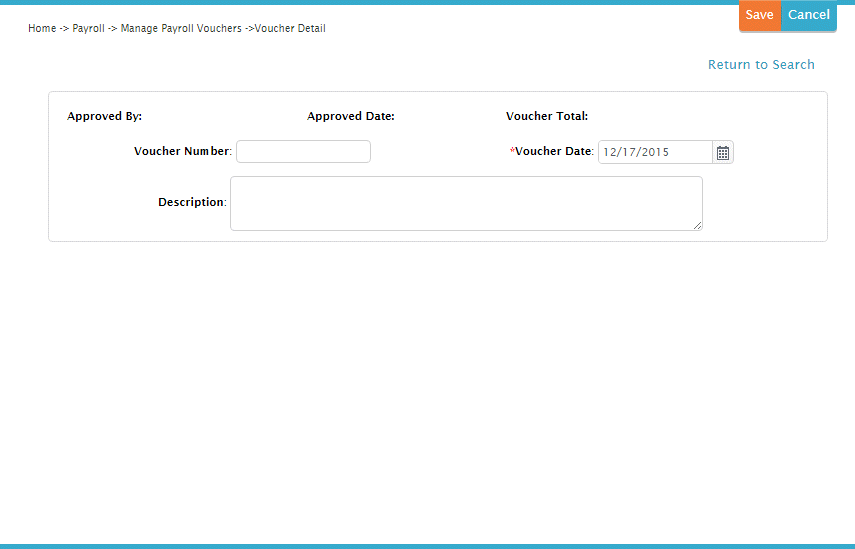
Task: Click the Voucher Detail breadcrumb text
Action: pos(290,28)
